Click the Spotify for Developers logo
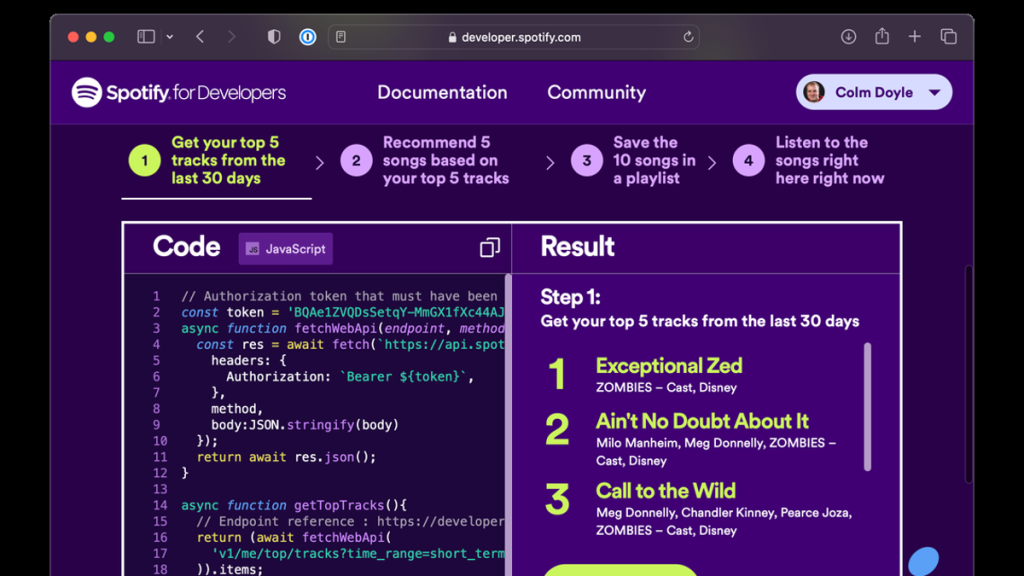Image resolution: width=1024 pixels, height=576 pixels. pyautogui.click(x=179, y=93)
